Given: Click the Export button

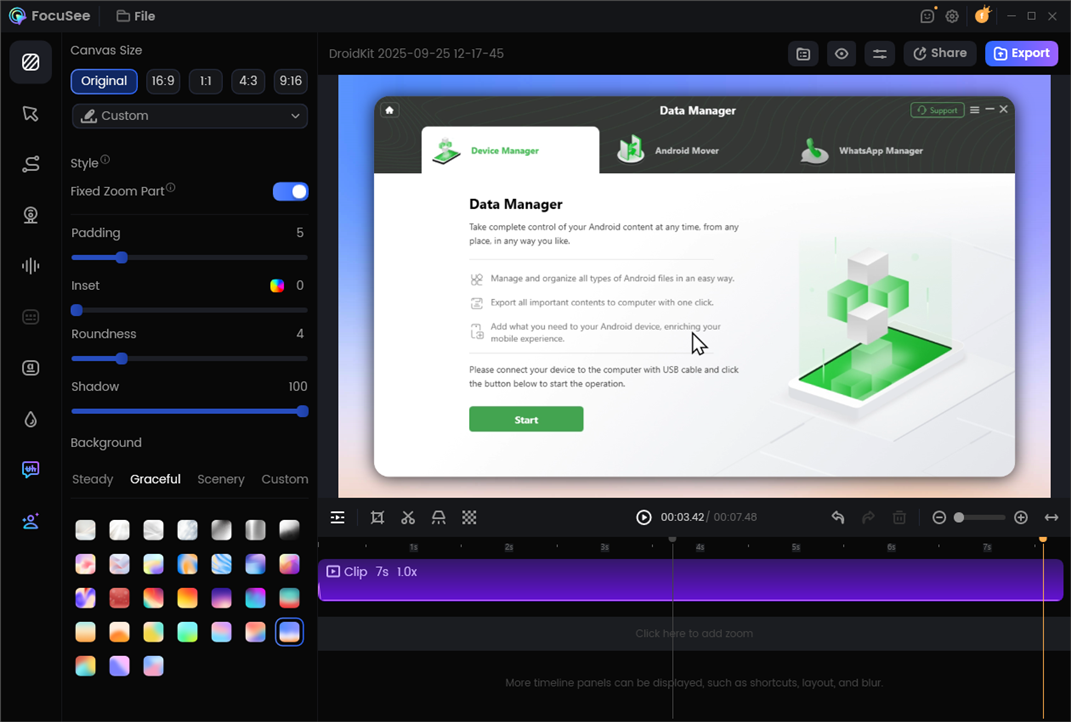Looking at the screenshot, I should coord(1021,53).
